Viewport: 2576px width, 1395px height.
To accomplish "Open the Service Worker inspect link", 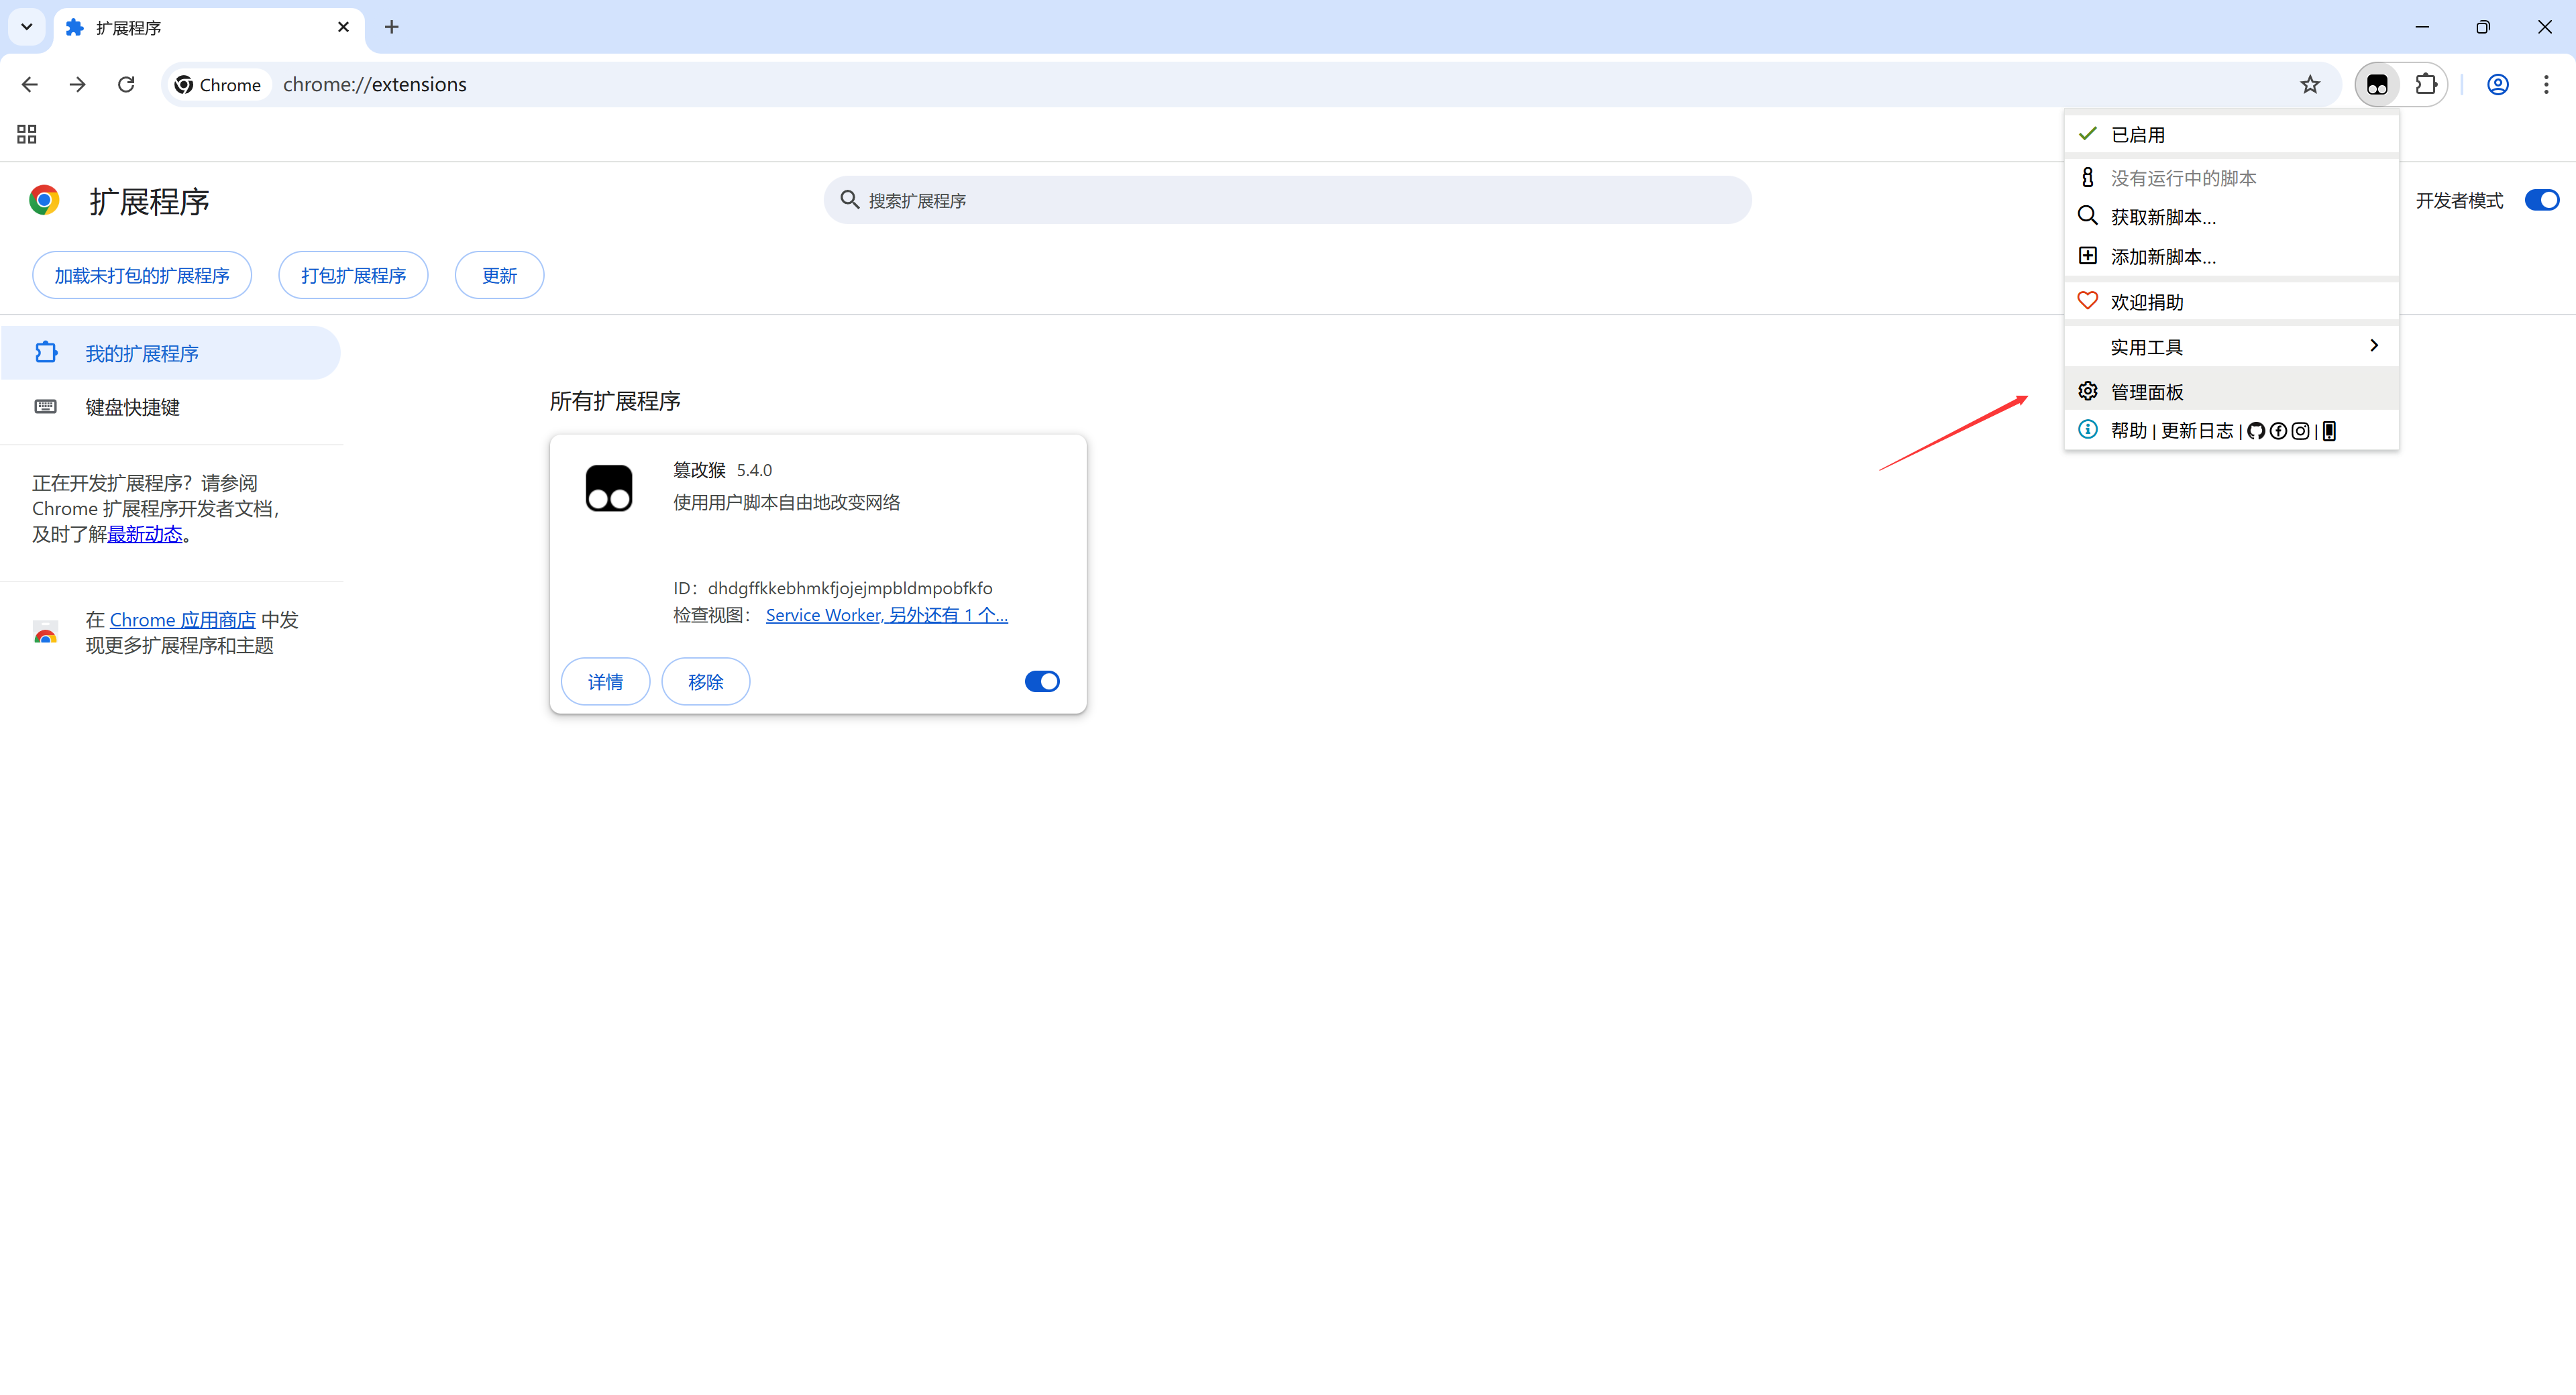I will tap(823, 615).
